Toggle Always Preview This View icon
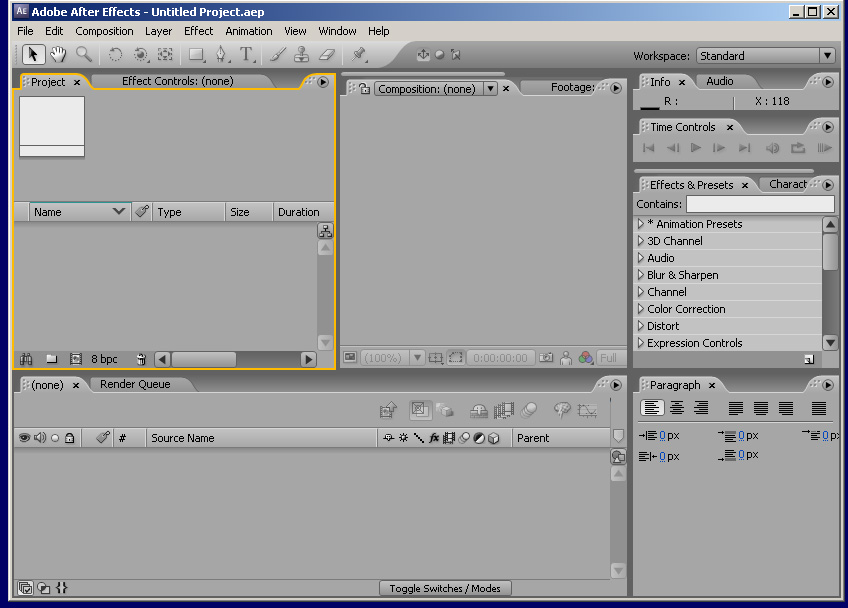 pyautogui.click(x=350, y=358)
